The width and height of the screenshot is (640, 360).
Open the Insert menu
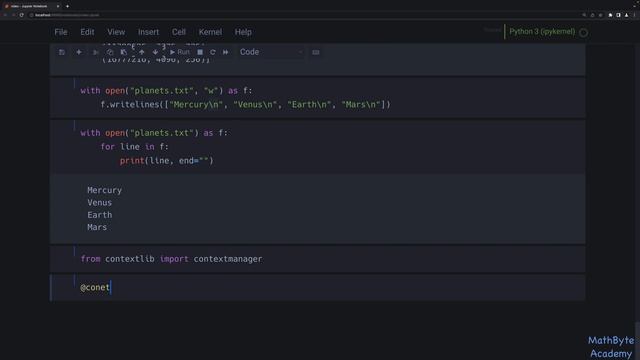pos(148,32)
